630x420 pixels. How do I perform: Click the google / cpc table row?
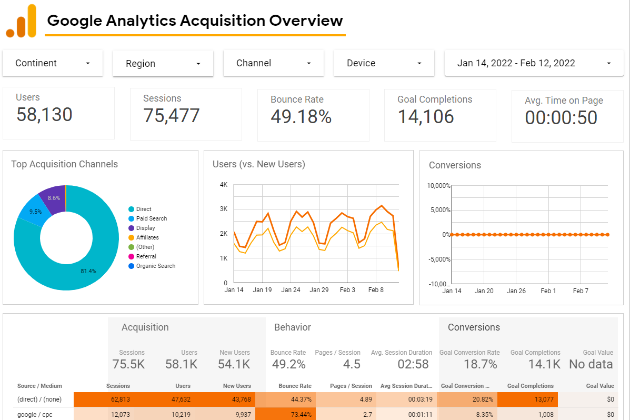[315, 414]
